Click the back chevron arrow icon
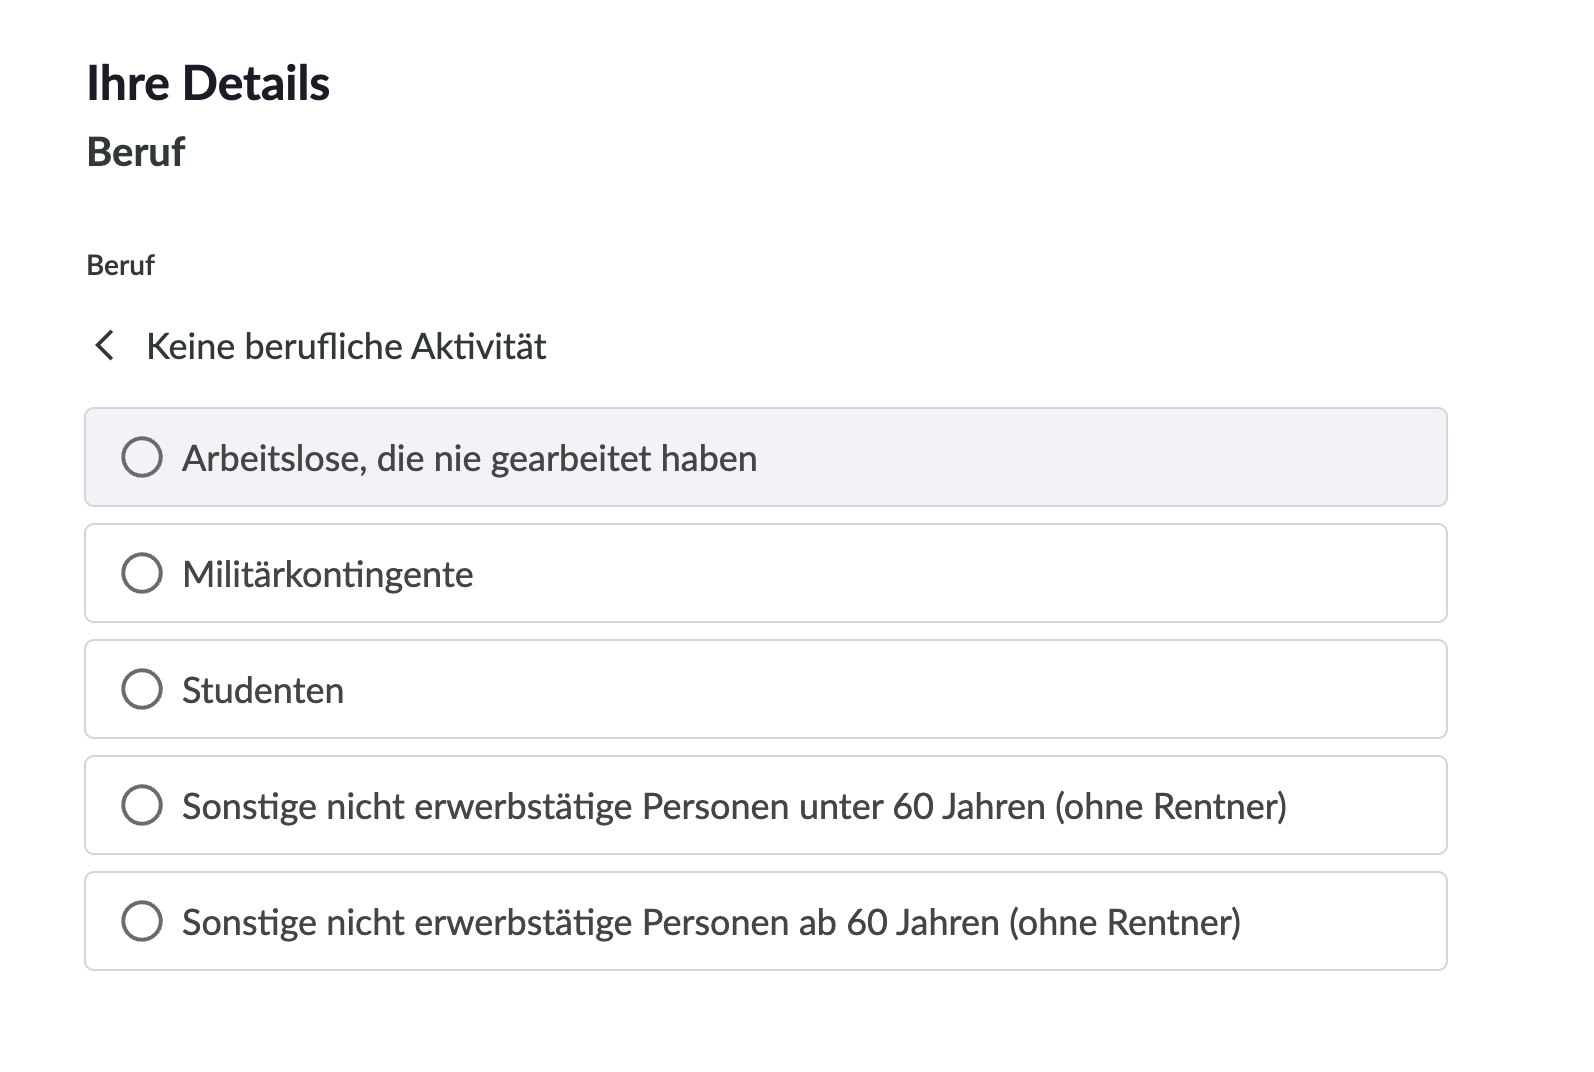1594x1072 pixels. click(x=104, y=346)
